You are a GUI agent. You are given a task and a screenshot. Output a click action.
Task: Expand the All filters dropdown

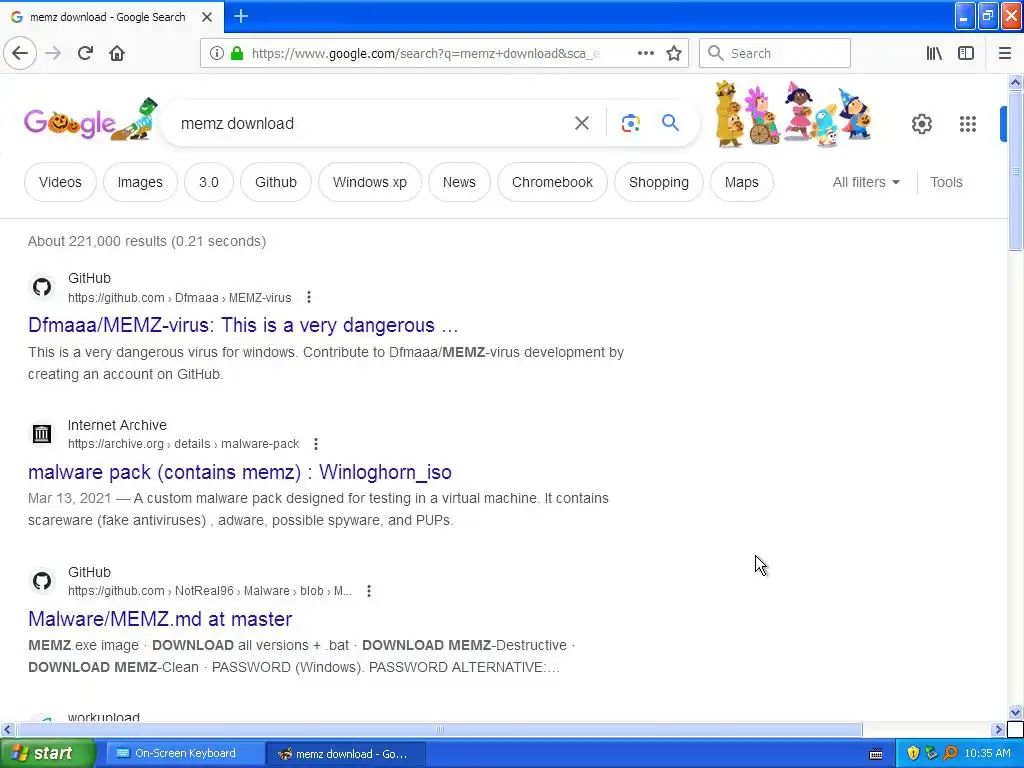866,182
